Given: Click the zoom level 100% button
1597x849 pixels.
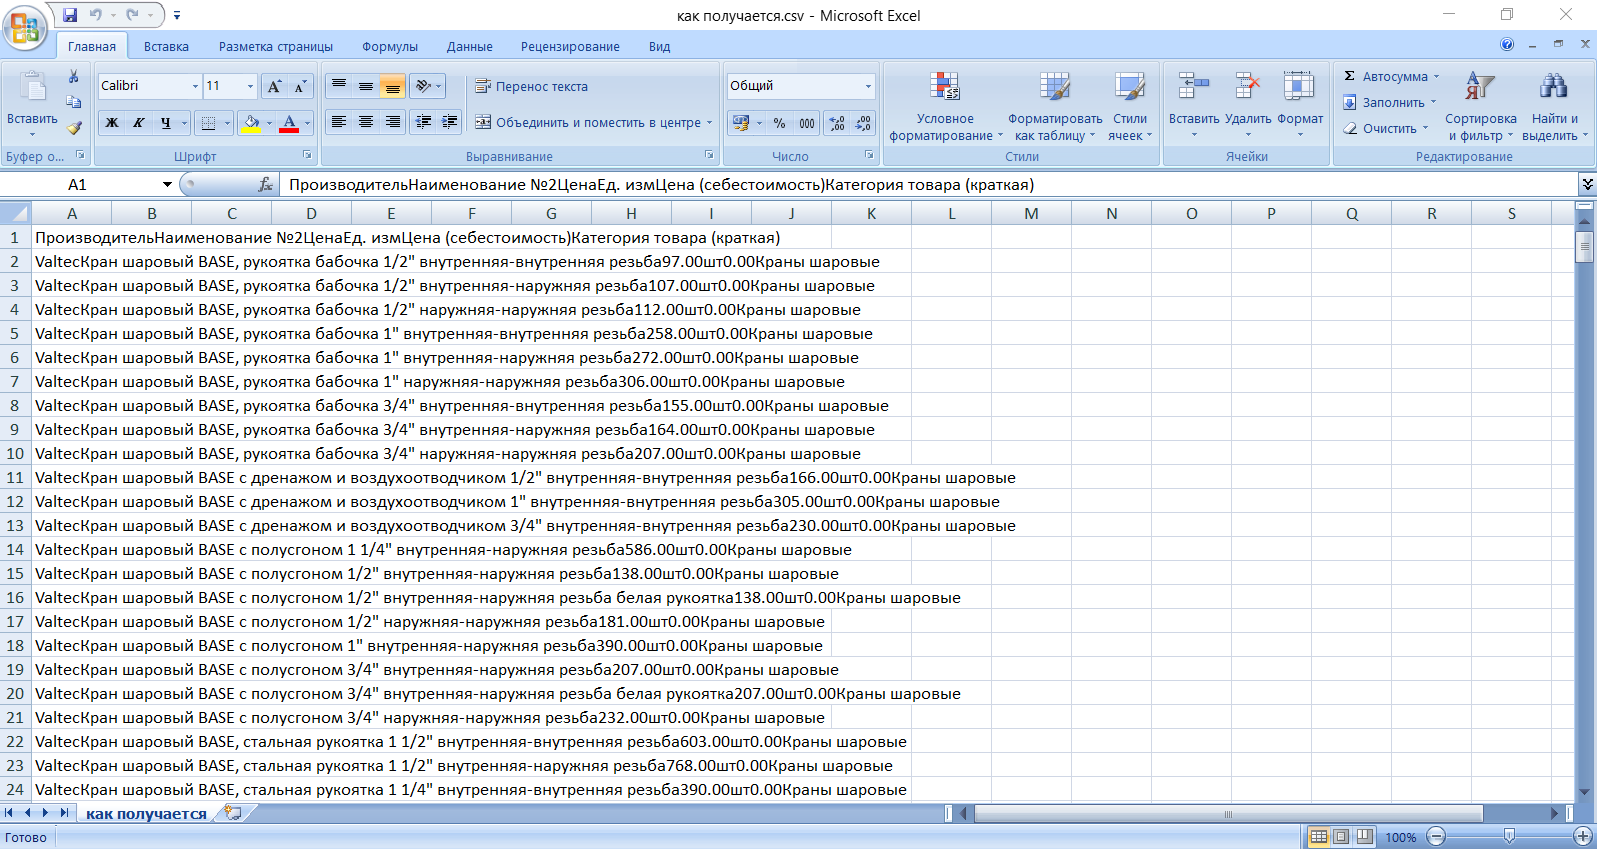Looking at the screenshot, I should (x=1400, y=837).
